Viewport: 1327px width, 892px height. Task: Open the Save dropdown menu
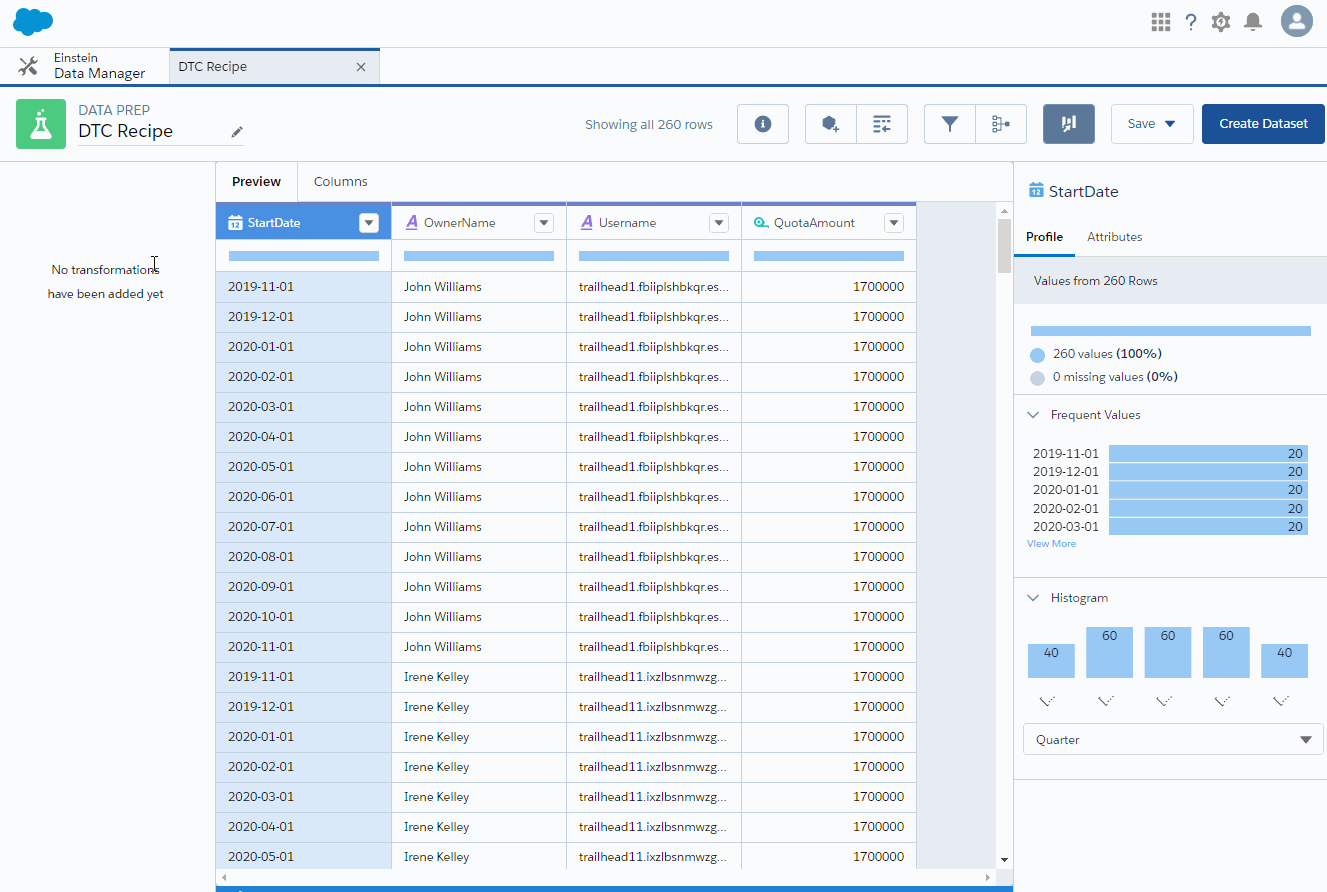pyautogui.click(x=1152, y=124)
